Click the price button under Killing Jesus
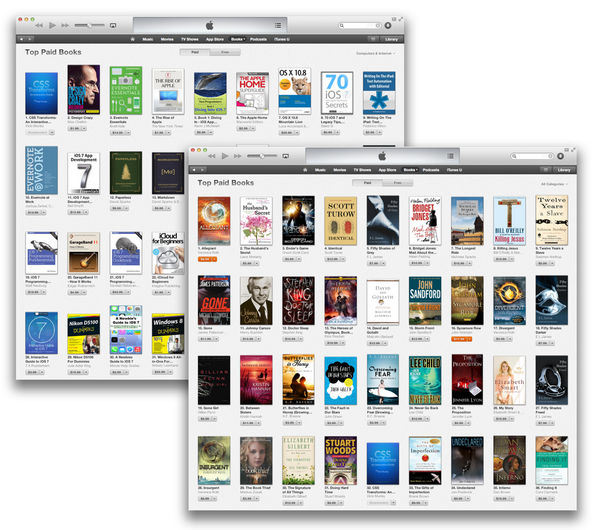The image size is (599, 530). click(x=501, y=259)
